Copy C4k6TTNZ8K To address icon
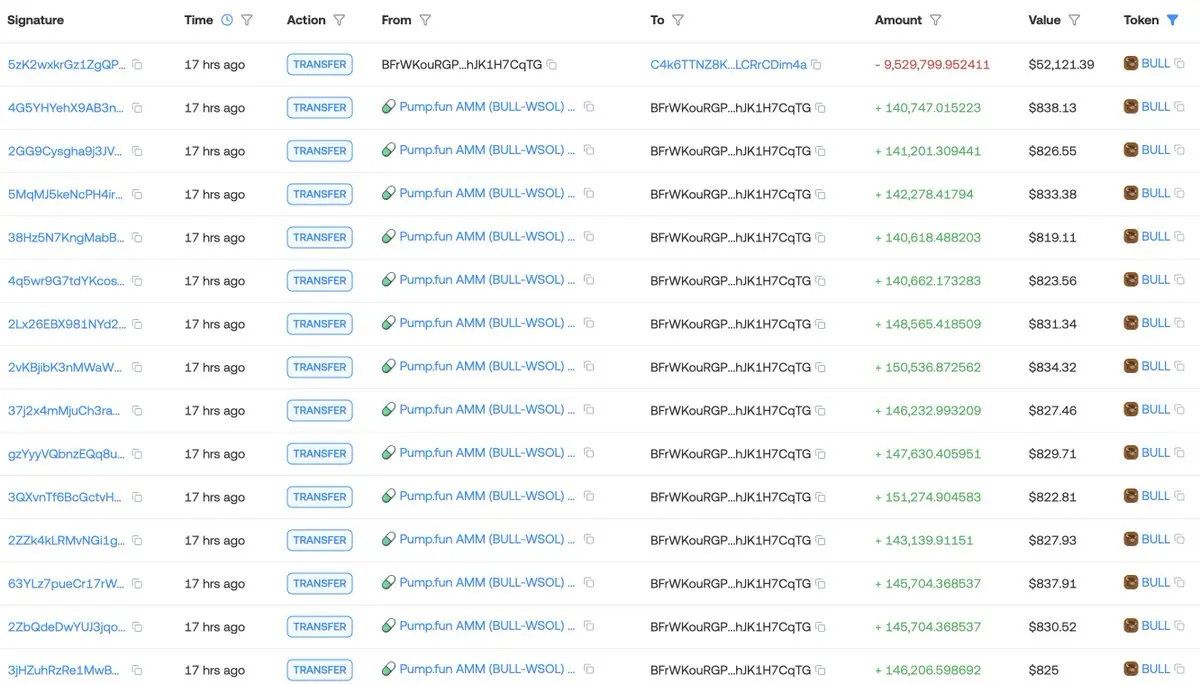The width and height of the screenshot is (1200, 684). click(x=816, y=65)
